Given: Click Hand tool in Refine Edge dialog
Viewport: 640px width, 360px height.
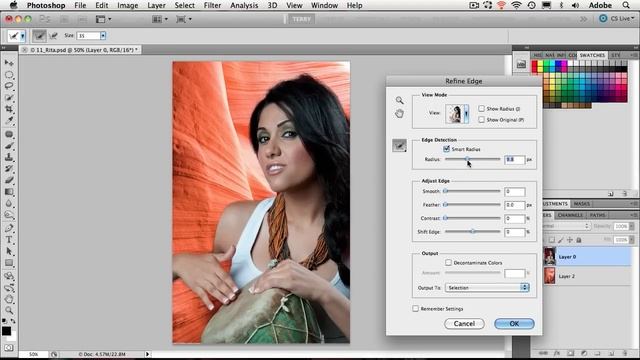Looking at the screenshot, I should click(x=399, y=113).
